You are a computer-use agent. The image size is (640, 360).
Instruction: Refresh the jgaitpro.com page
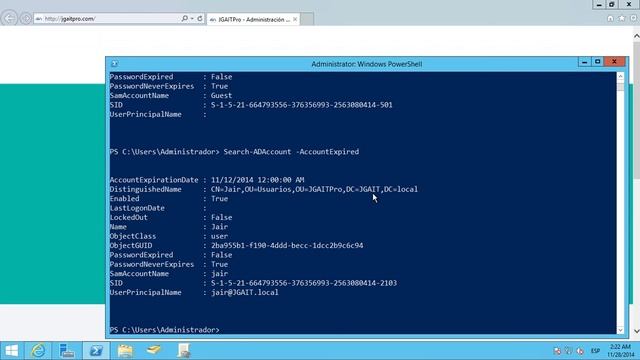click(200, 18)
